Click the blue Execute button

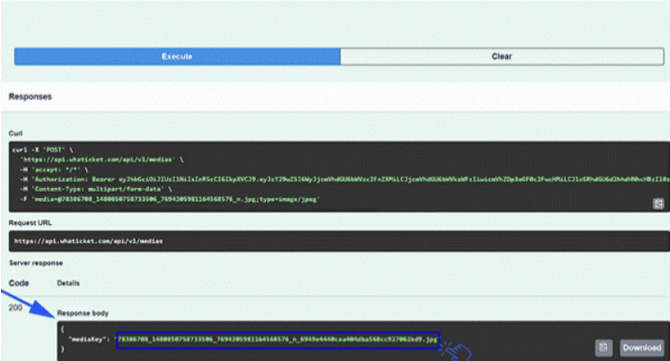(177, 56)
